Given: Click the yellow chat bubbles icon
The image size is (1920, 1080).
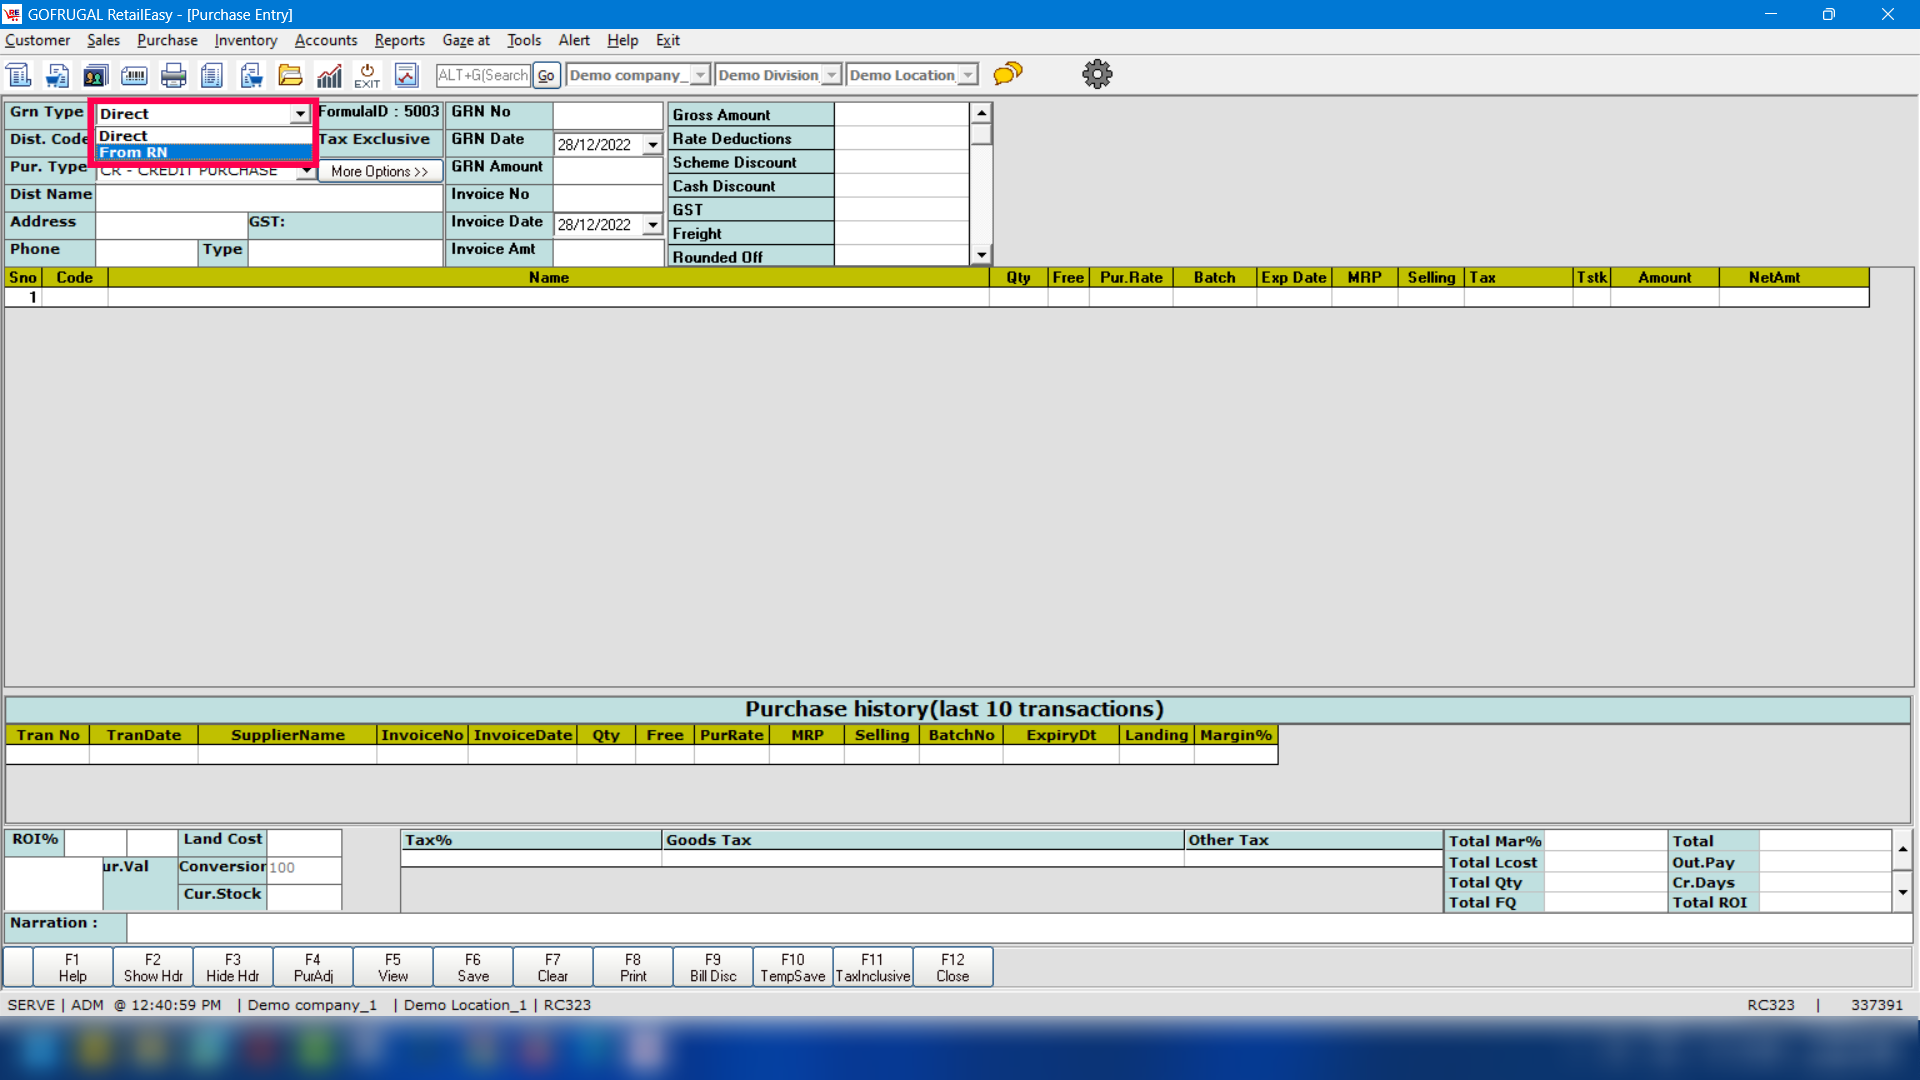Looking at the screenshot, I should pos(1008,74).
